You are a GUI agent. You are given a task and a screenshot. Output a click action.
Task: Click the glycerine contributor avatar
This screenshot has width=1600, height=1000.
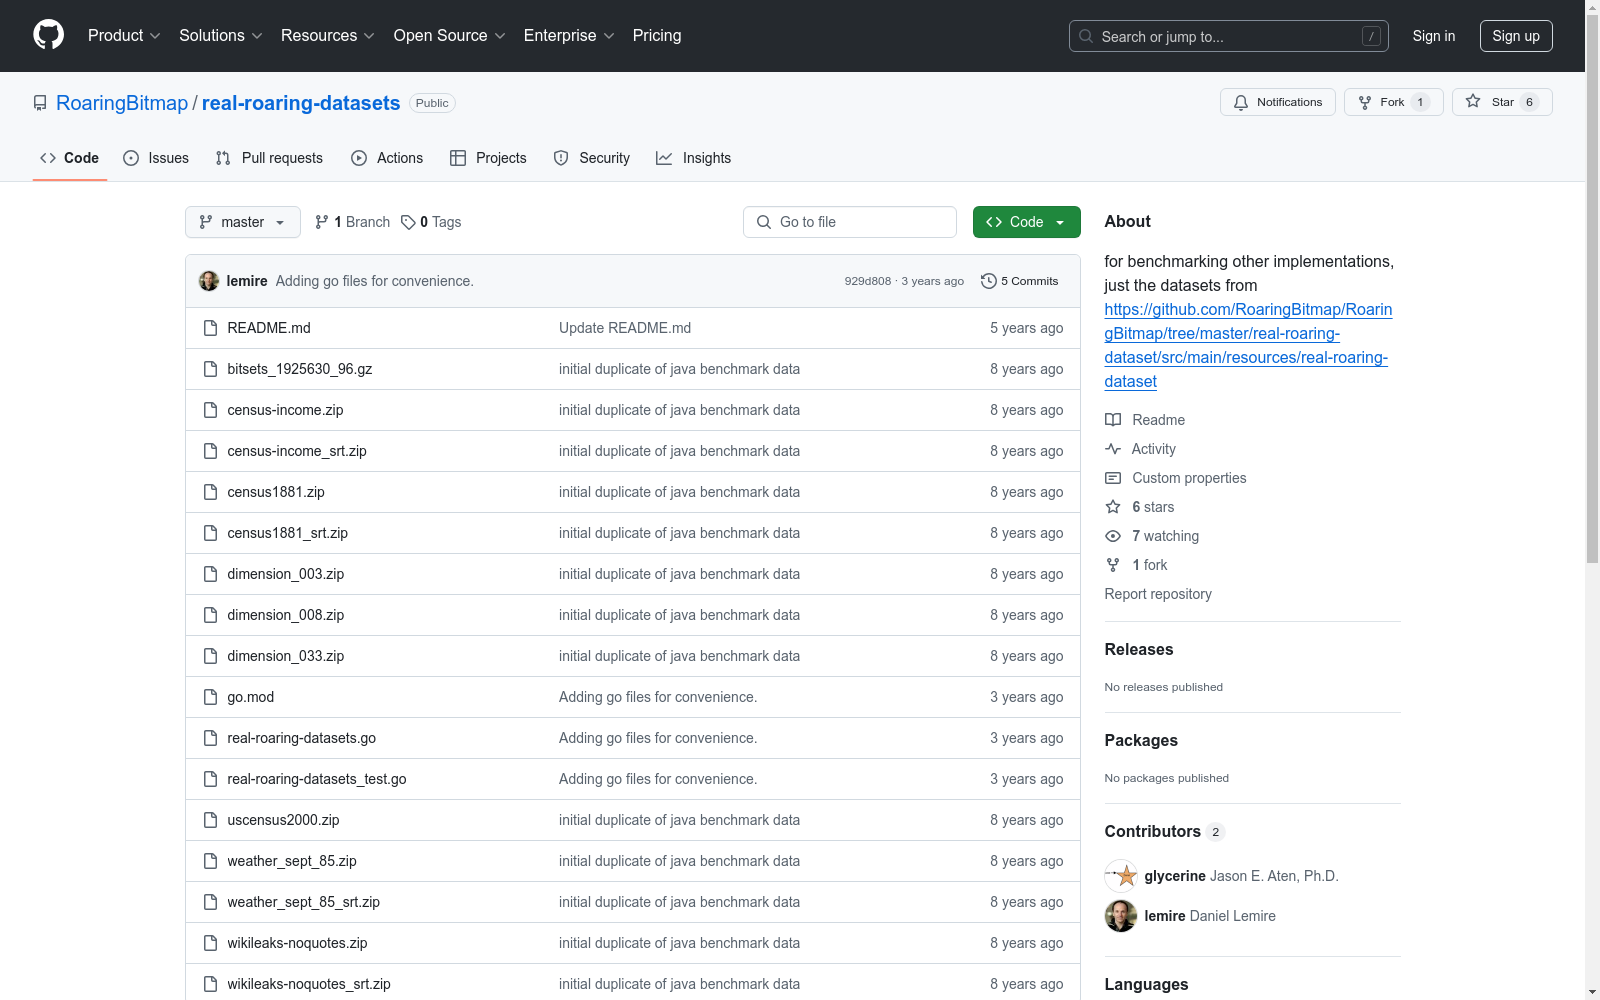[x=1121, y=876]
